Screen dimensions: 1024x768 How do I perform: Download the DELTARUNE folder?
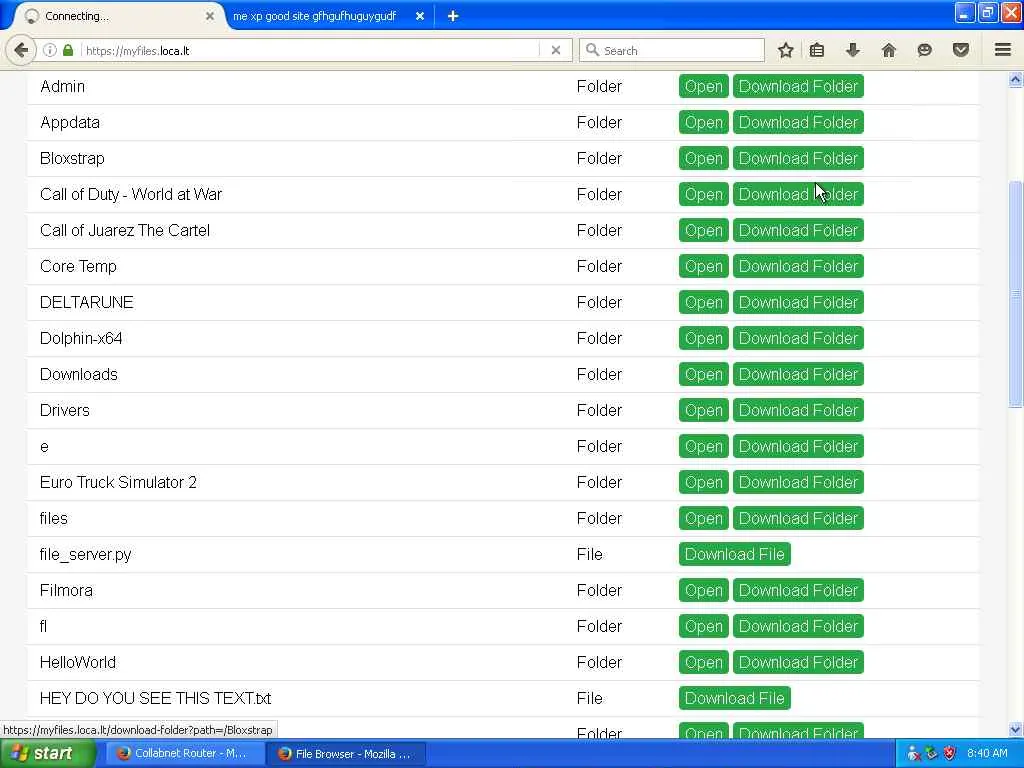[x=798, y=302]
